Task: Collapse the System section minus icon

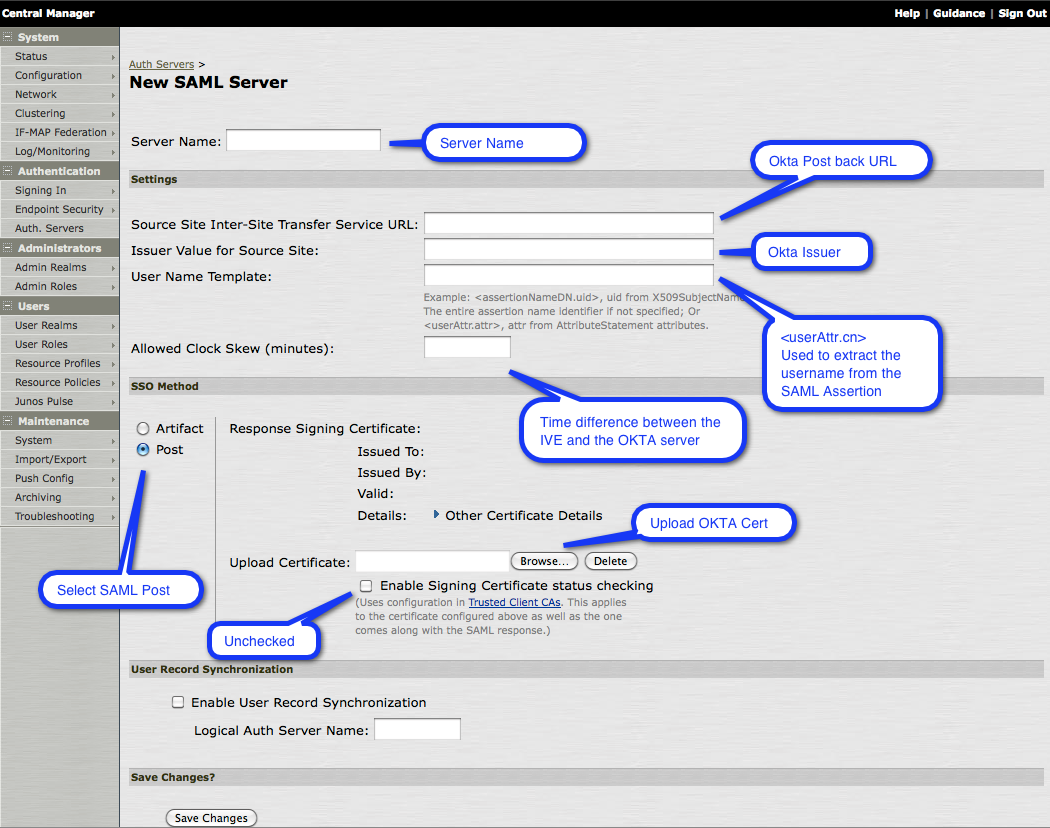Action: pos(8,37)
